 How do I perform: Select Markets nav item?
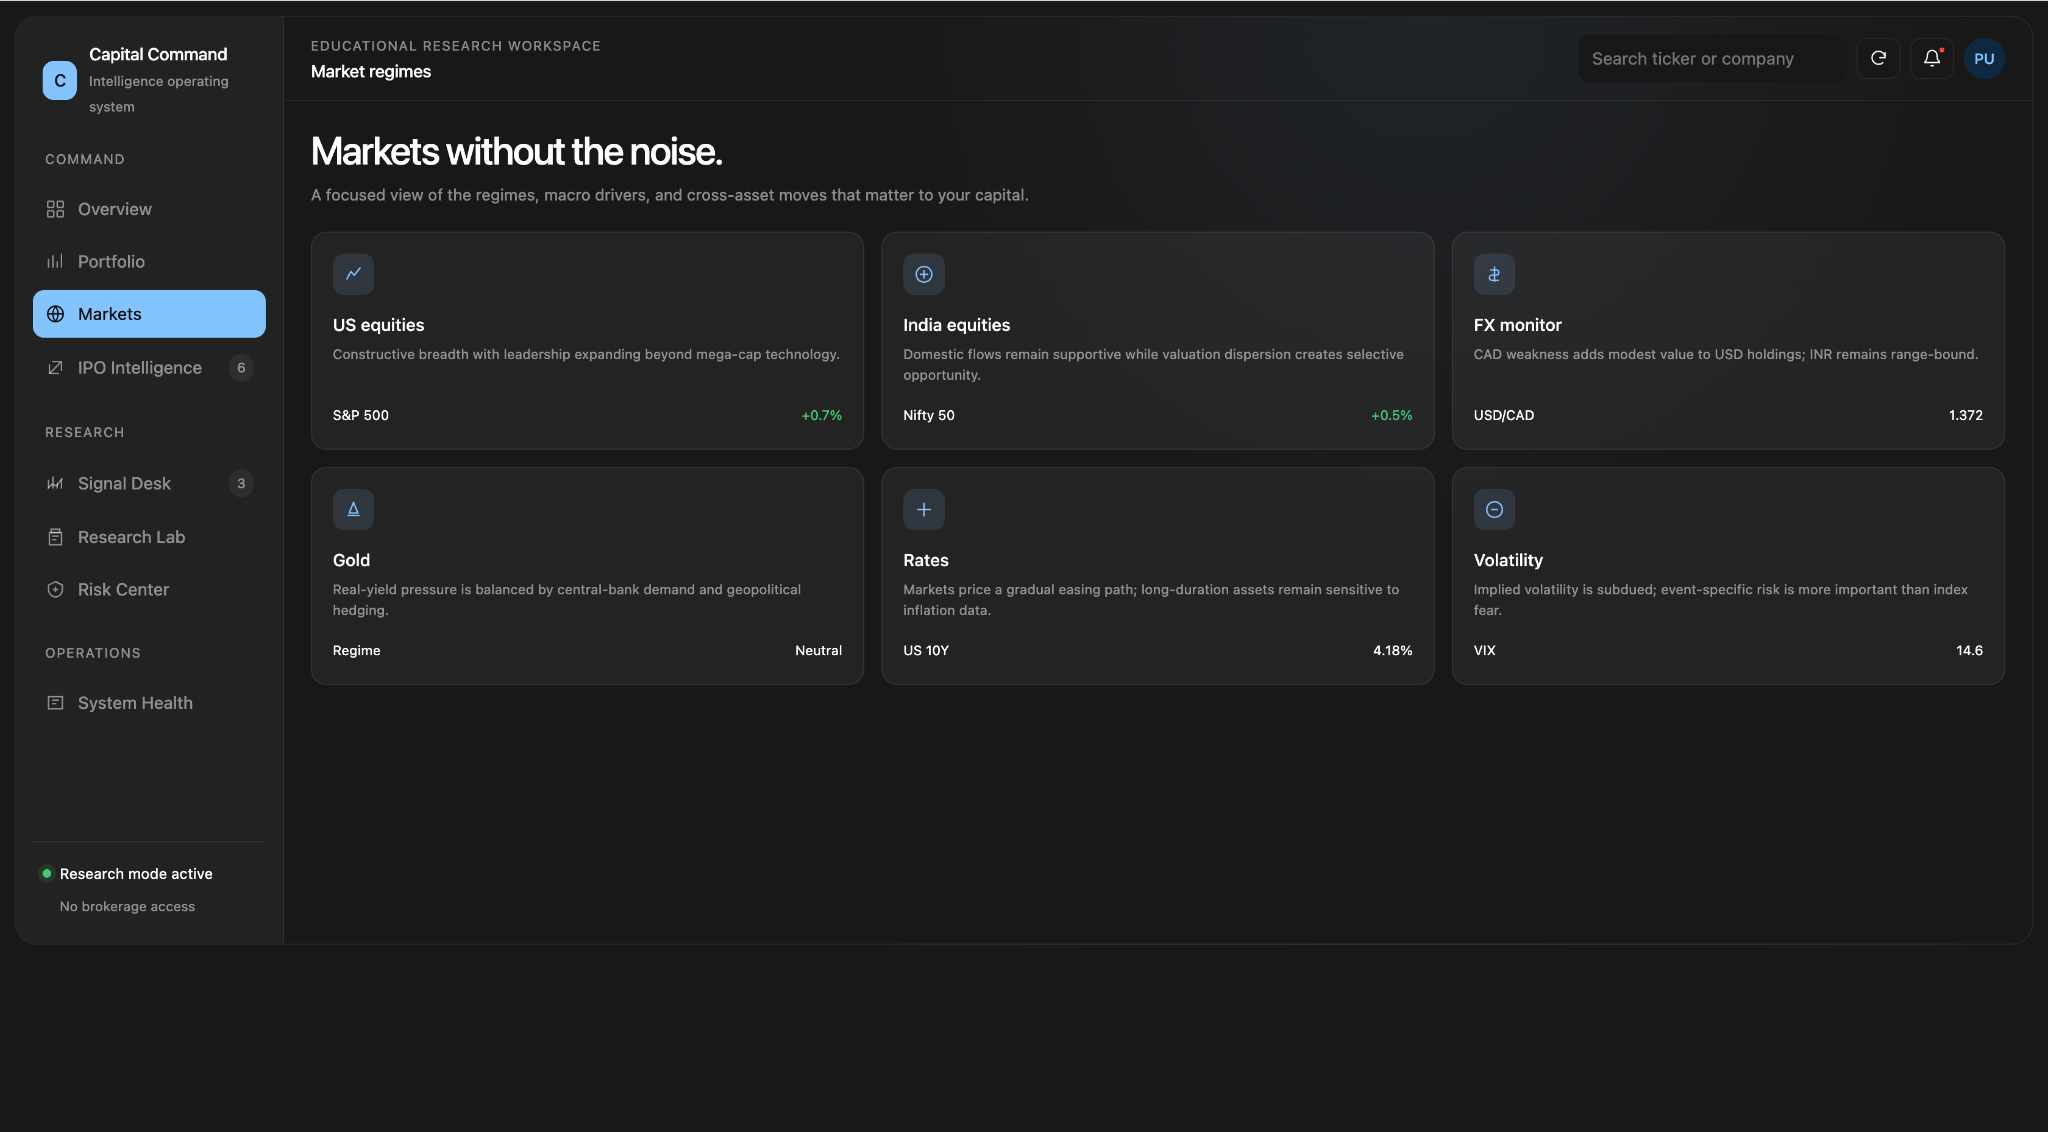149,314
